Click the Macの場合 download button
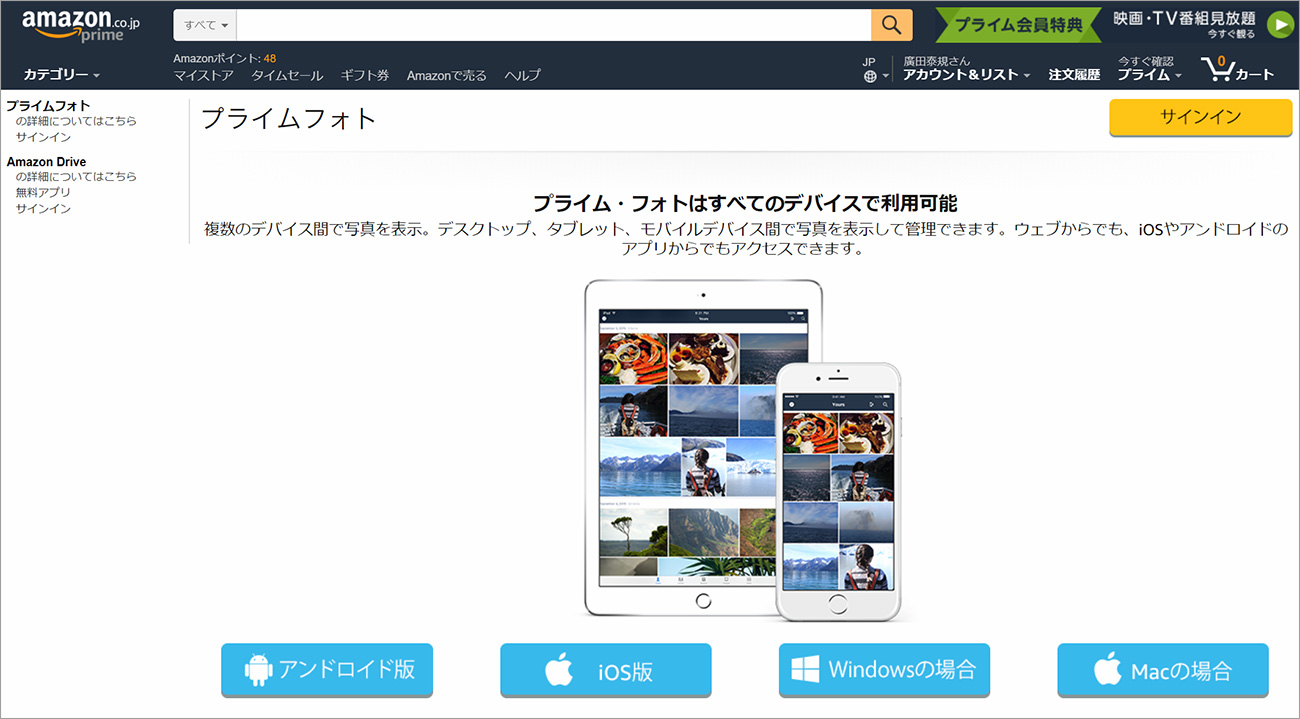This screenshot has width=1300, height=719. pyautogui.click(x=1163, y=670)
